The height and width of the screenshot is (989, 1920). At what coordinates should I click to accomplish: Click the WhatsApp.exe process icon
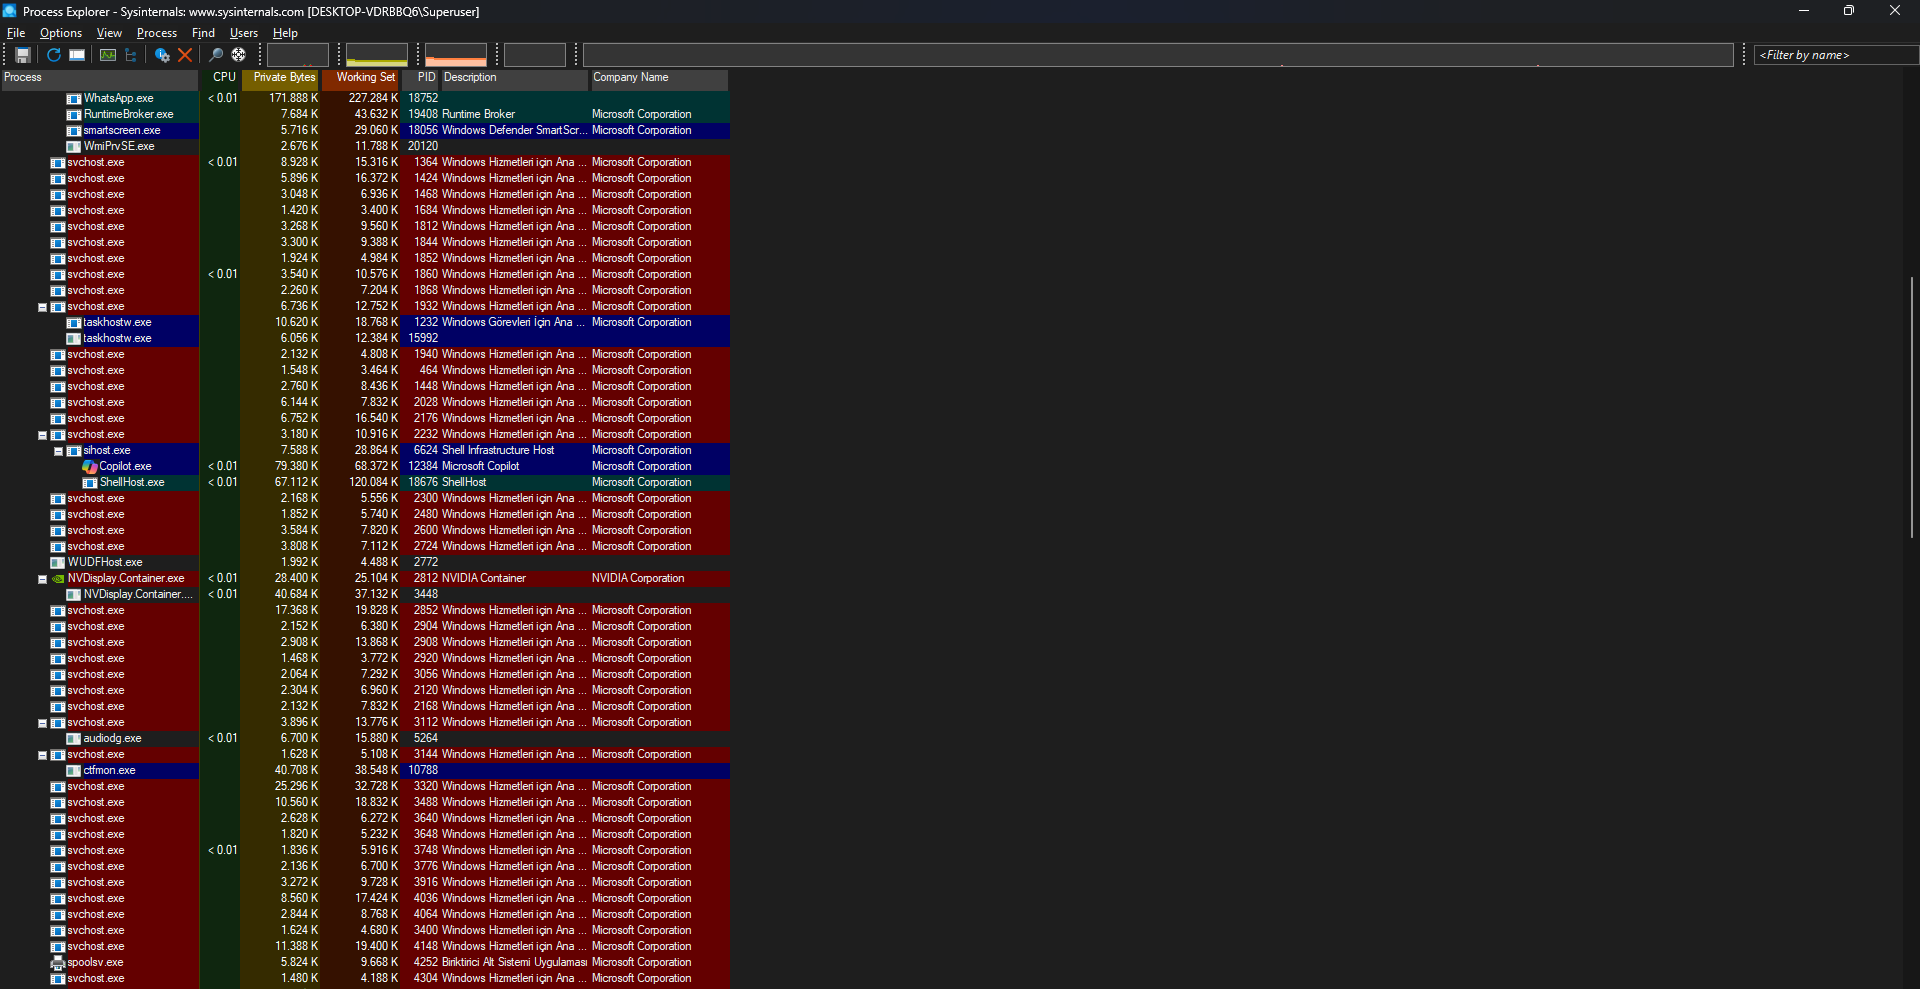pyautogui.click(x=74, y=99)
